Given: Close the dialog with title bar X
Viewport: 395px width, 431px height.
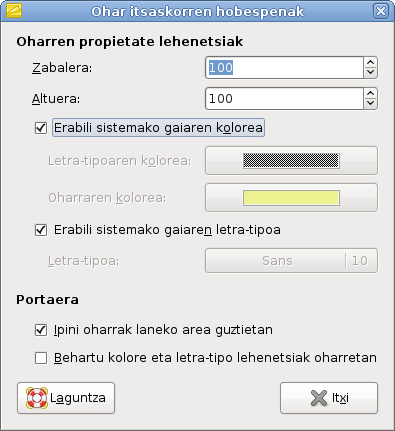Looking at the screenshot, I should pos(381,11).
